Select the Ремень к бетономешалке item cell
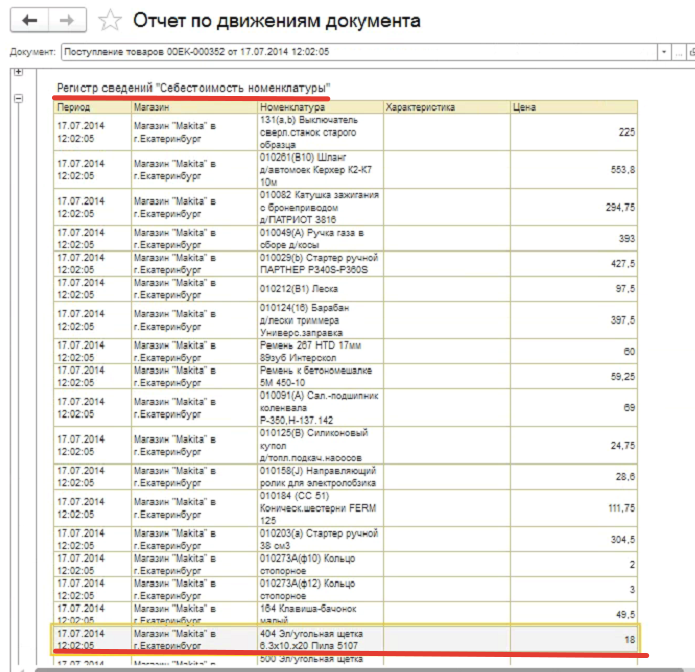The width and height of the screenshot is (695, 672). (319, 377)
